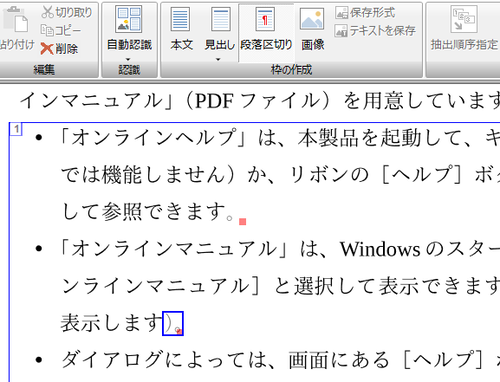Click the text PDF ファイル in top line
The image size is (500, 382).
tap(257, 101)
